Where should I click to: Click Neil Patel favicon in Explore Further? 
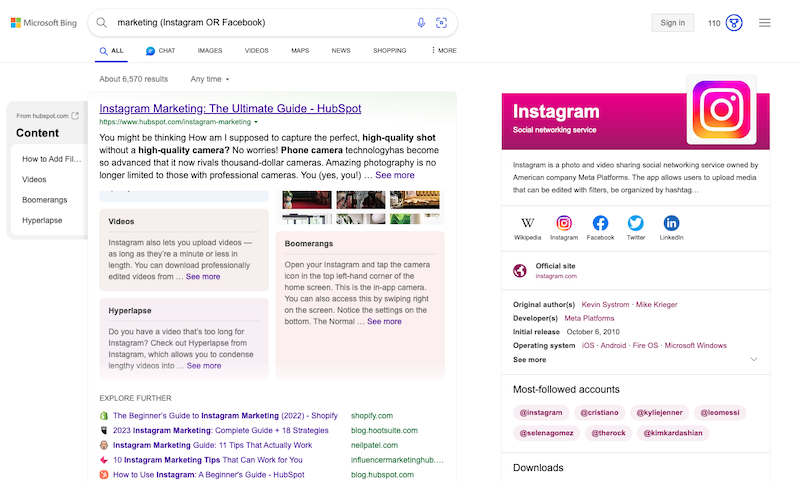104,445
